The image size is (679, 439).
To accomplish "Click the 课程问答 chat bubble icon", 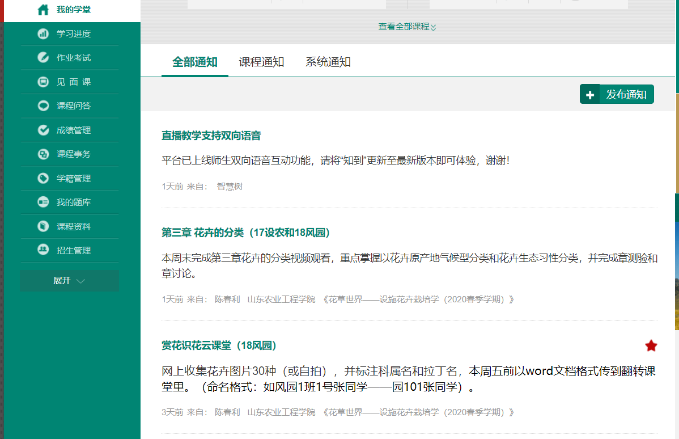I will click(43, 106).
